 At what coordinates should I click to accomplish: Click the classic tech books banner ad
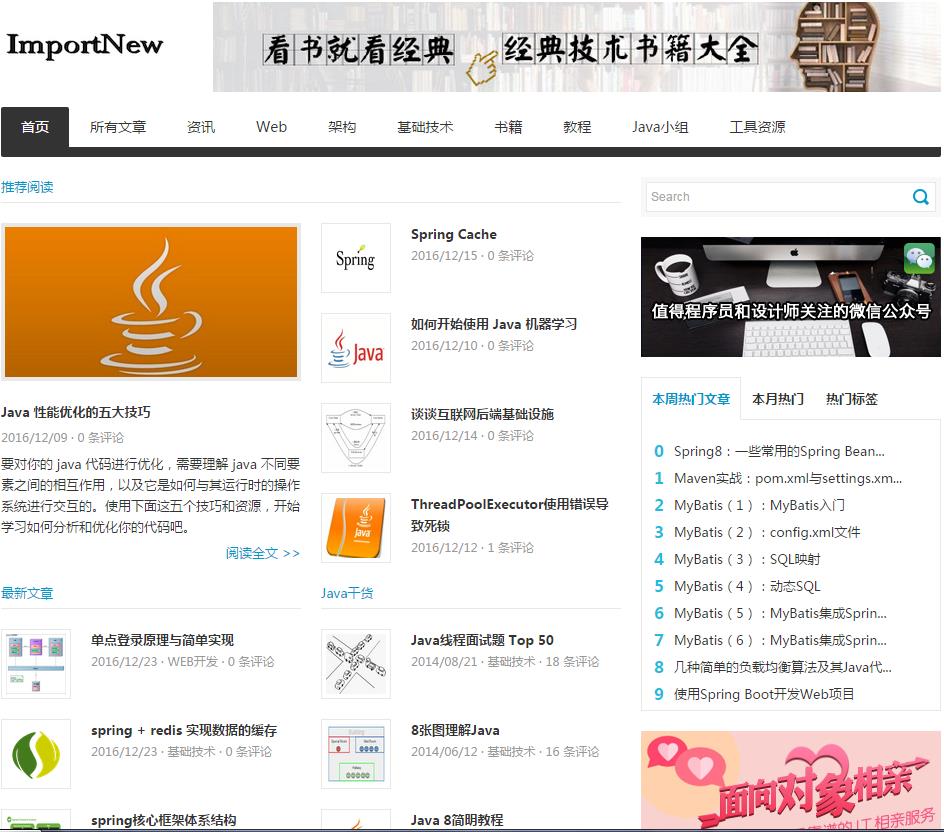point(576,47)
